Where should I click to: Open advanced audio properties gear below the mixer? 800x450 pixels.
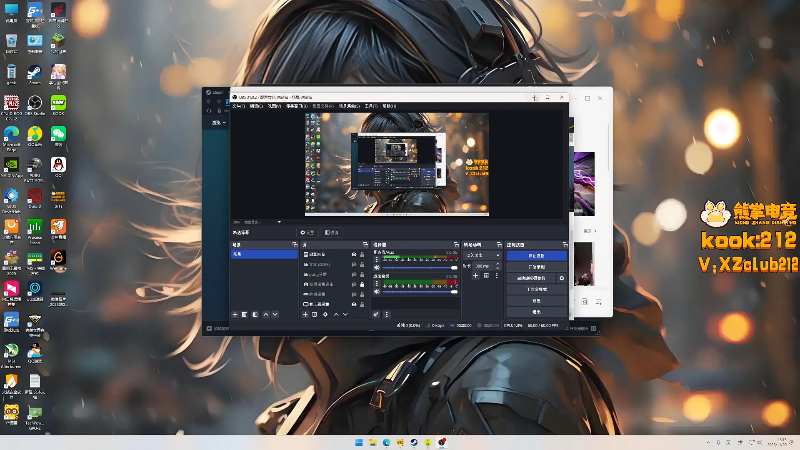[x=376, y=315]
